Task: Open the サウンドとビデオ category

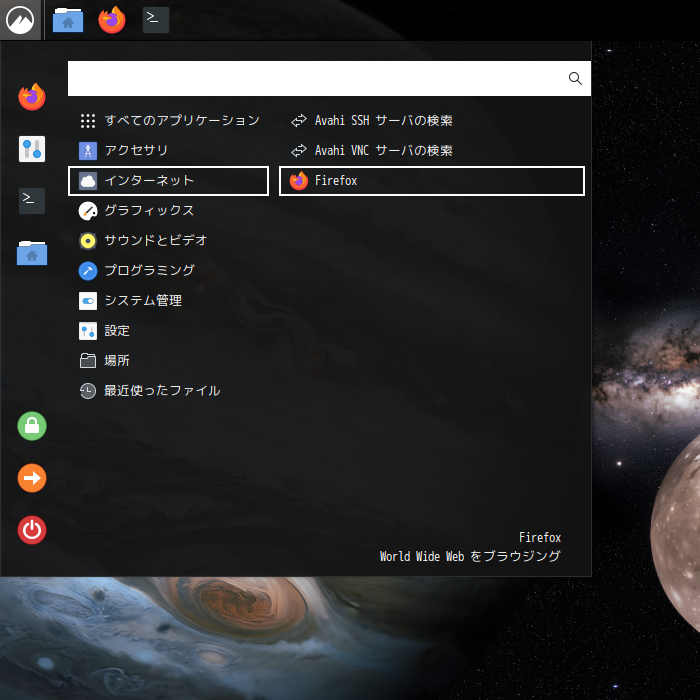Action: 168,241
